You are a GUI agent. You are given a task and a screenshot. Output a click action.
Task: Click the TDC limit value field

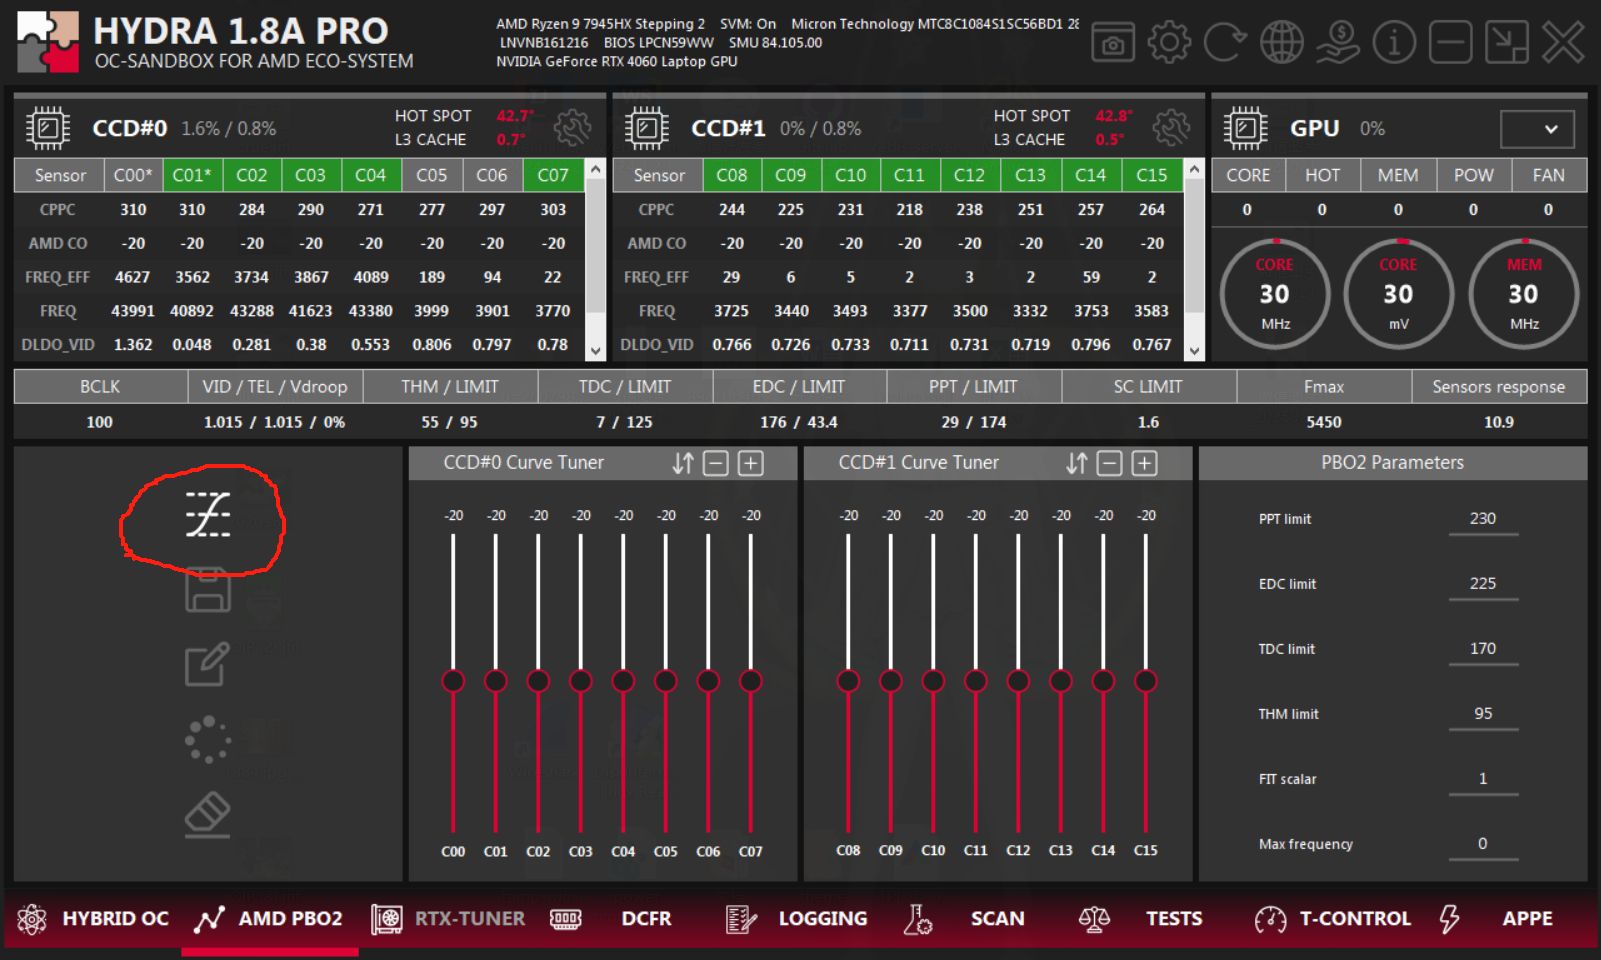[x=1483, y=649]
